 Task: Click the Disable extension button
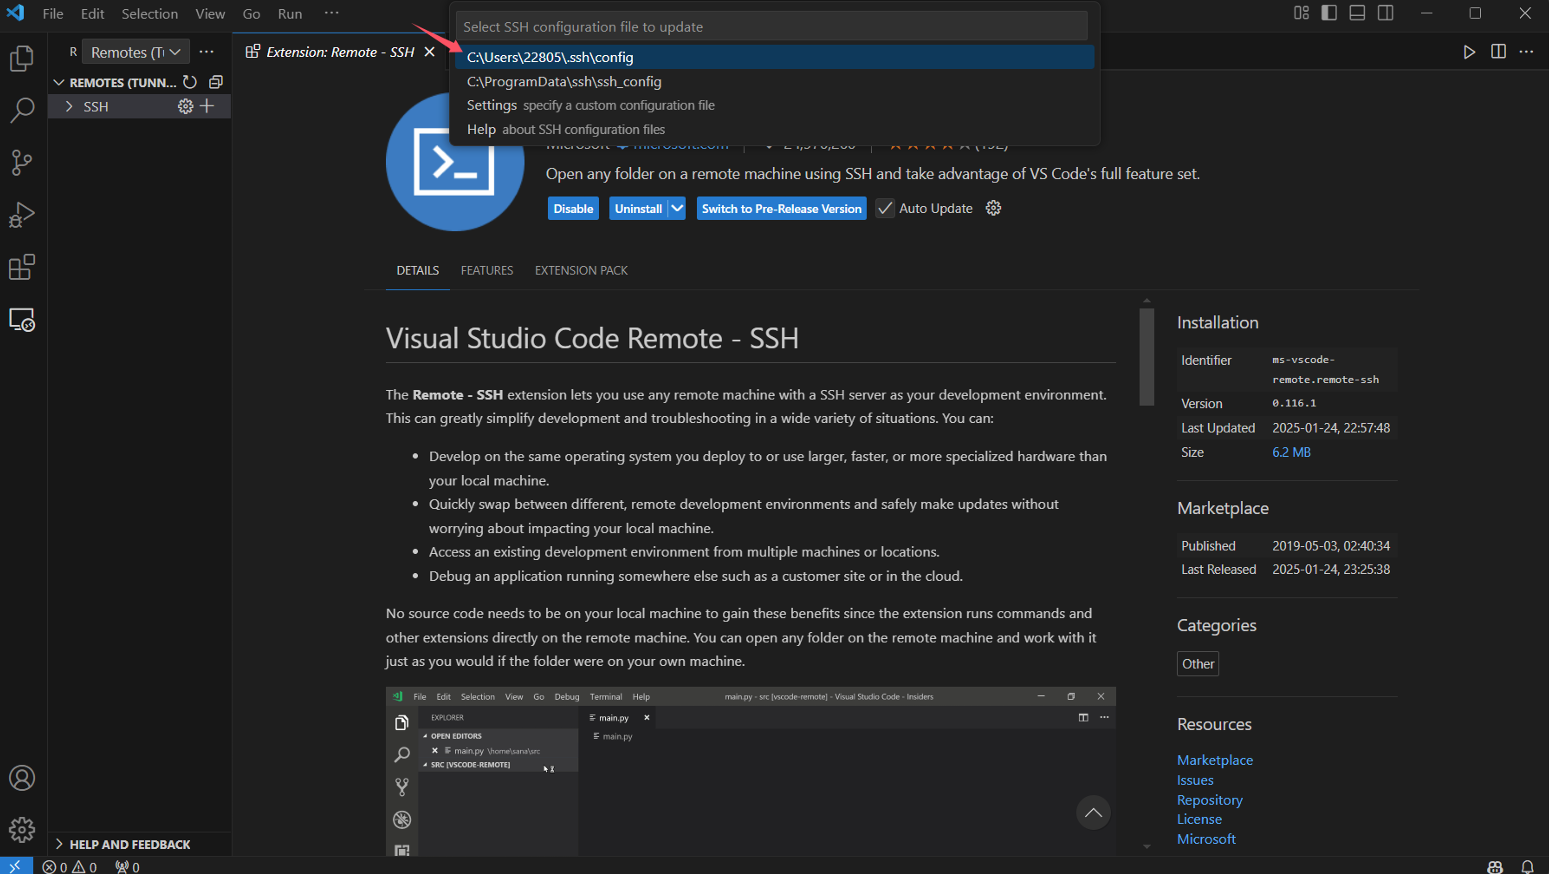click(x=573, y=208)
